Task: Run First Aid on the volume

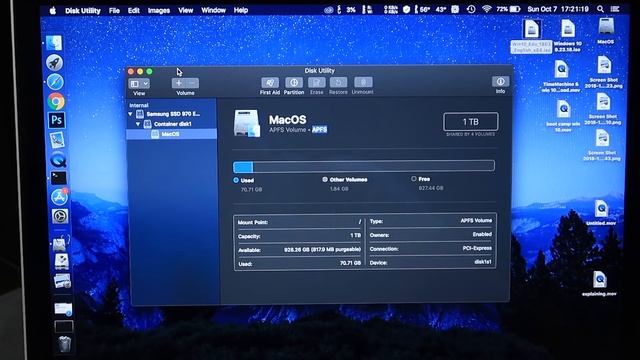Action: 270,83
